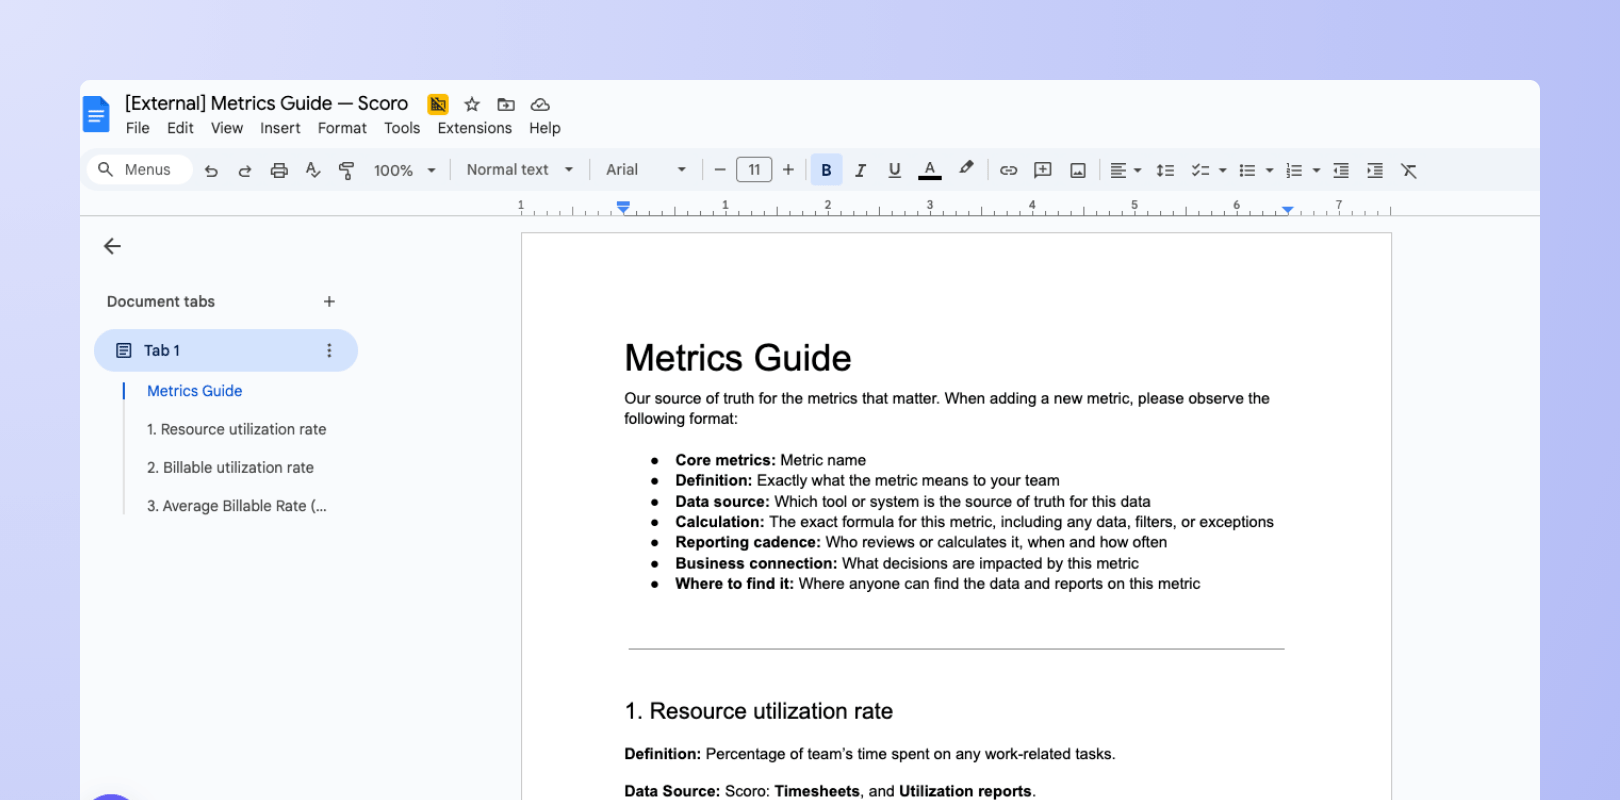Open the Extensions menu
Viewport: 1620px width, 800px height.
pyautogui.click(x=475, y=128)
